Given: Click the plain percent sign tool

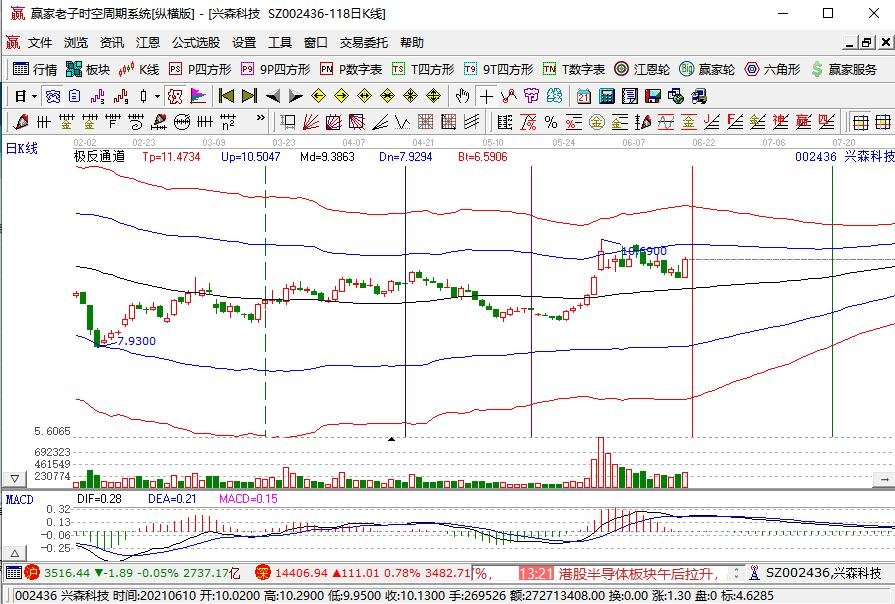Looking at the screenshot, I should [551, 122].
